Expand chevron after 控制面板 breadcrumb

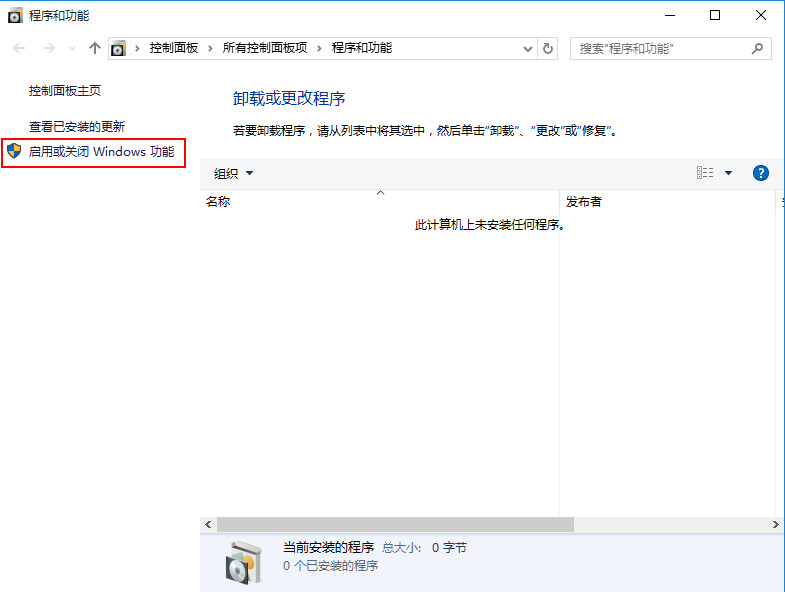210,49
